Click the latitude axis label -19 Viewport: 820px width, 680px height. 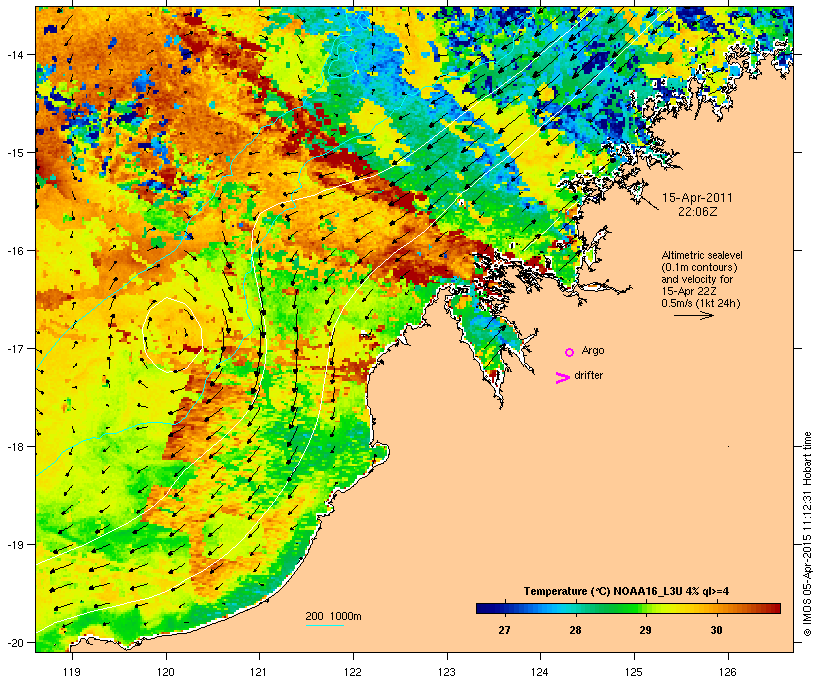tap(14, 545)
